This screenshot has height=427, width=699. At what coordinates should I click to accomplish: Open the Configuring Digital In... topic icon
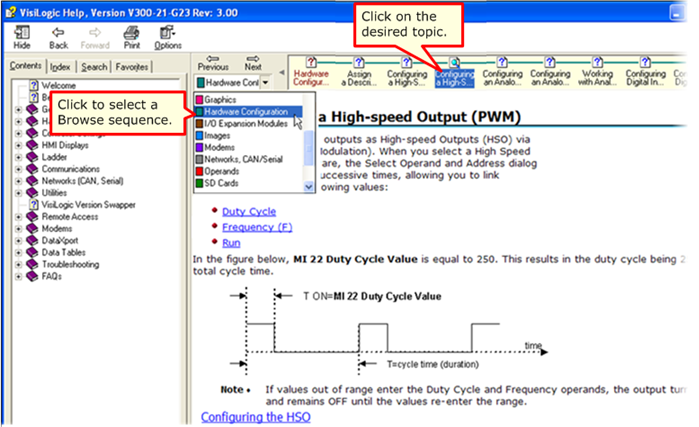coord(645,62)
